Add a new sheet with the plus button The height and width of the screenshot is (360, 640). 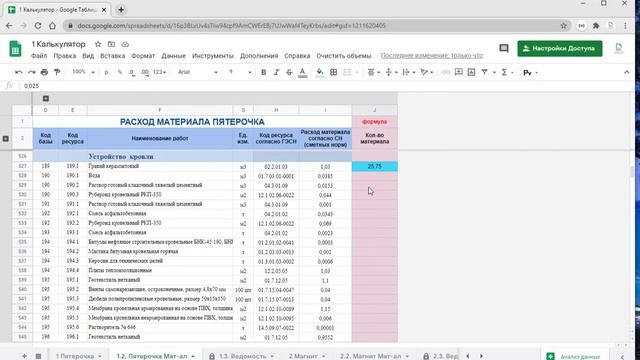tap(24, 356)
